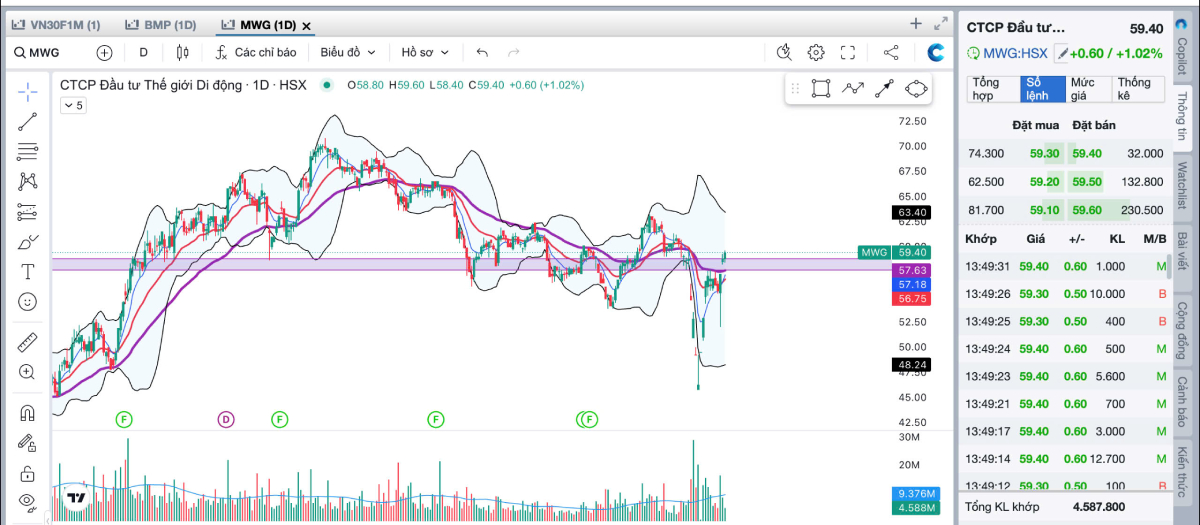The height and width of the screenshot is (525, 1200).
Task: Select the trend line drawing tool
Action: pyautogui.click(x=27, y=122)
